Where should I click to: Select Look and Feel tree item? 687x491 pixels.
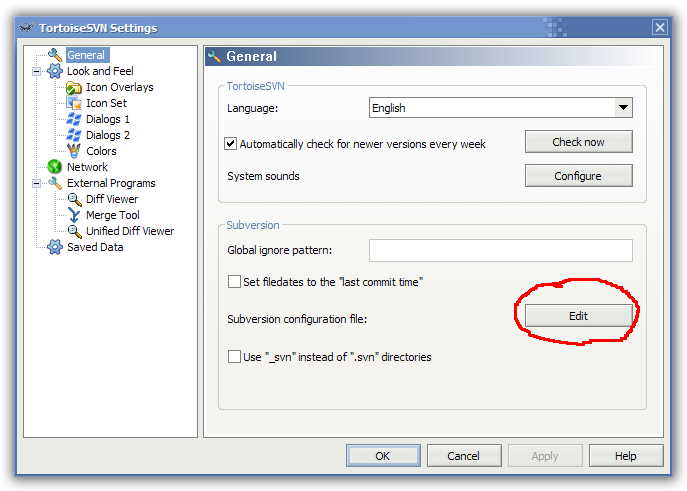click(100, 71)
